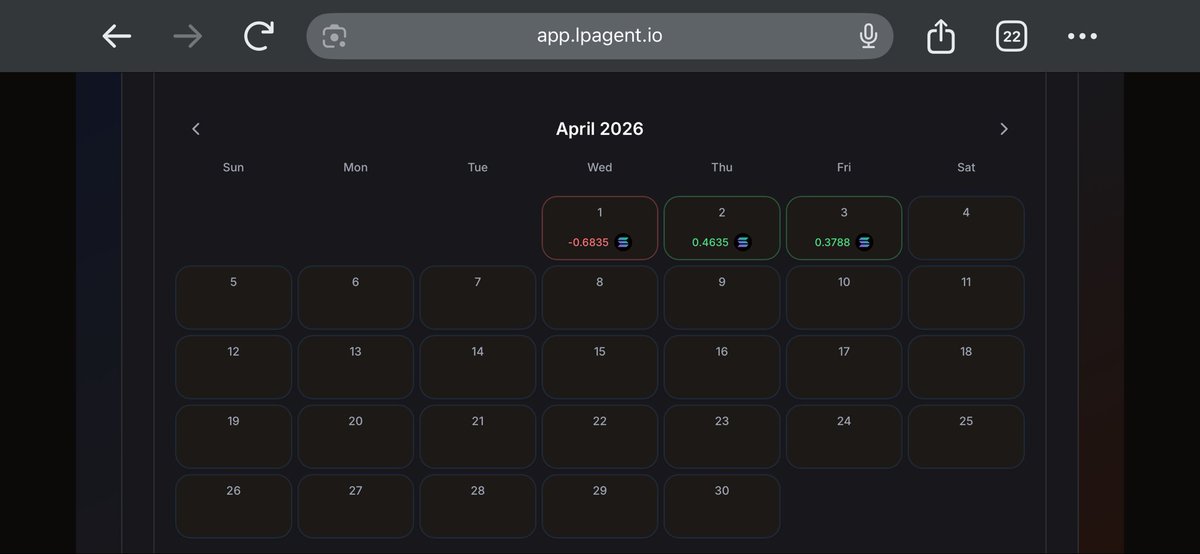Click the Mon weekday column header
The width and height of the screenshot is (1200, 554).
click(x=355, y=167)
